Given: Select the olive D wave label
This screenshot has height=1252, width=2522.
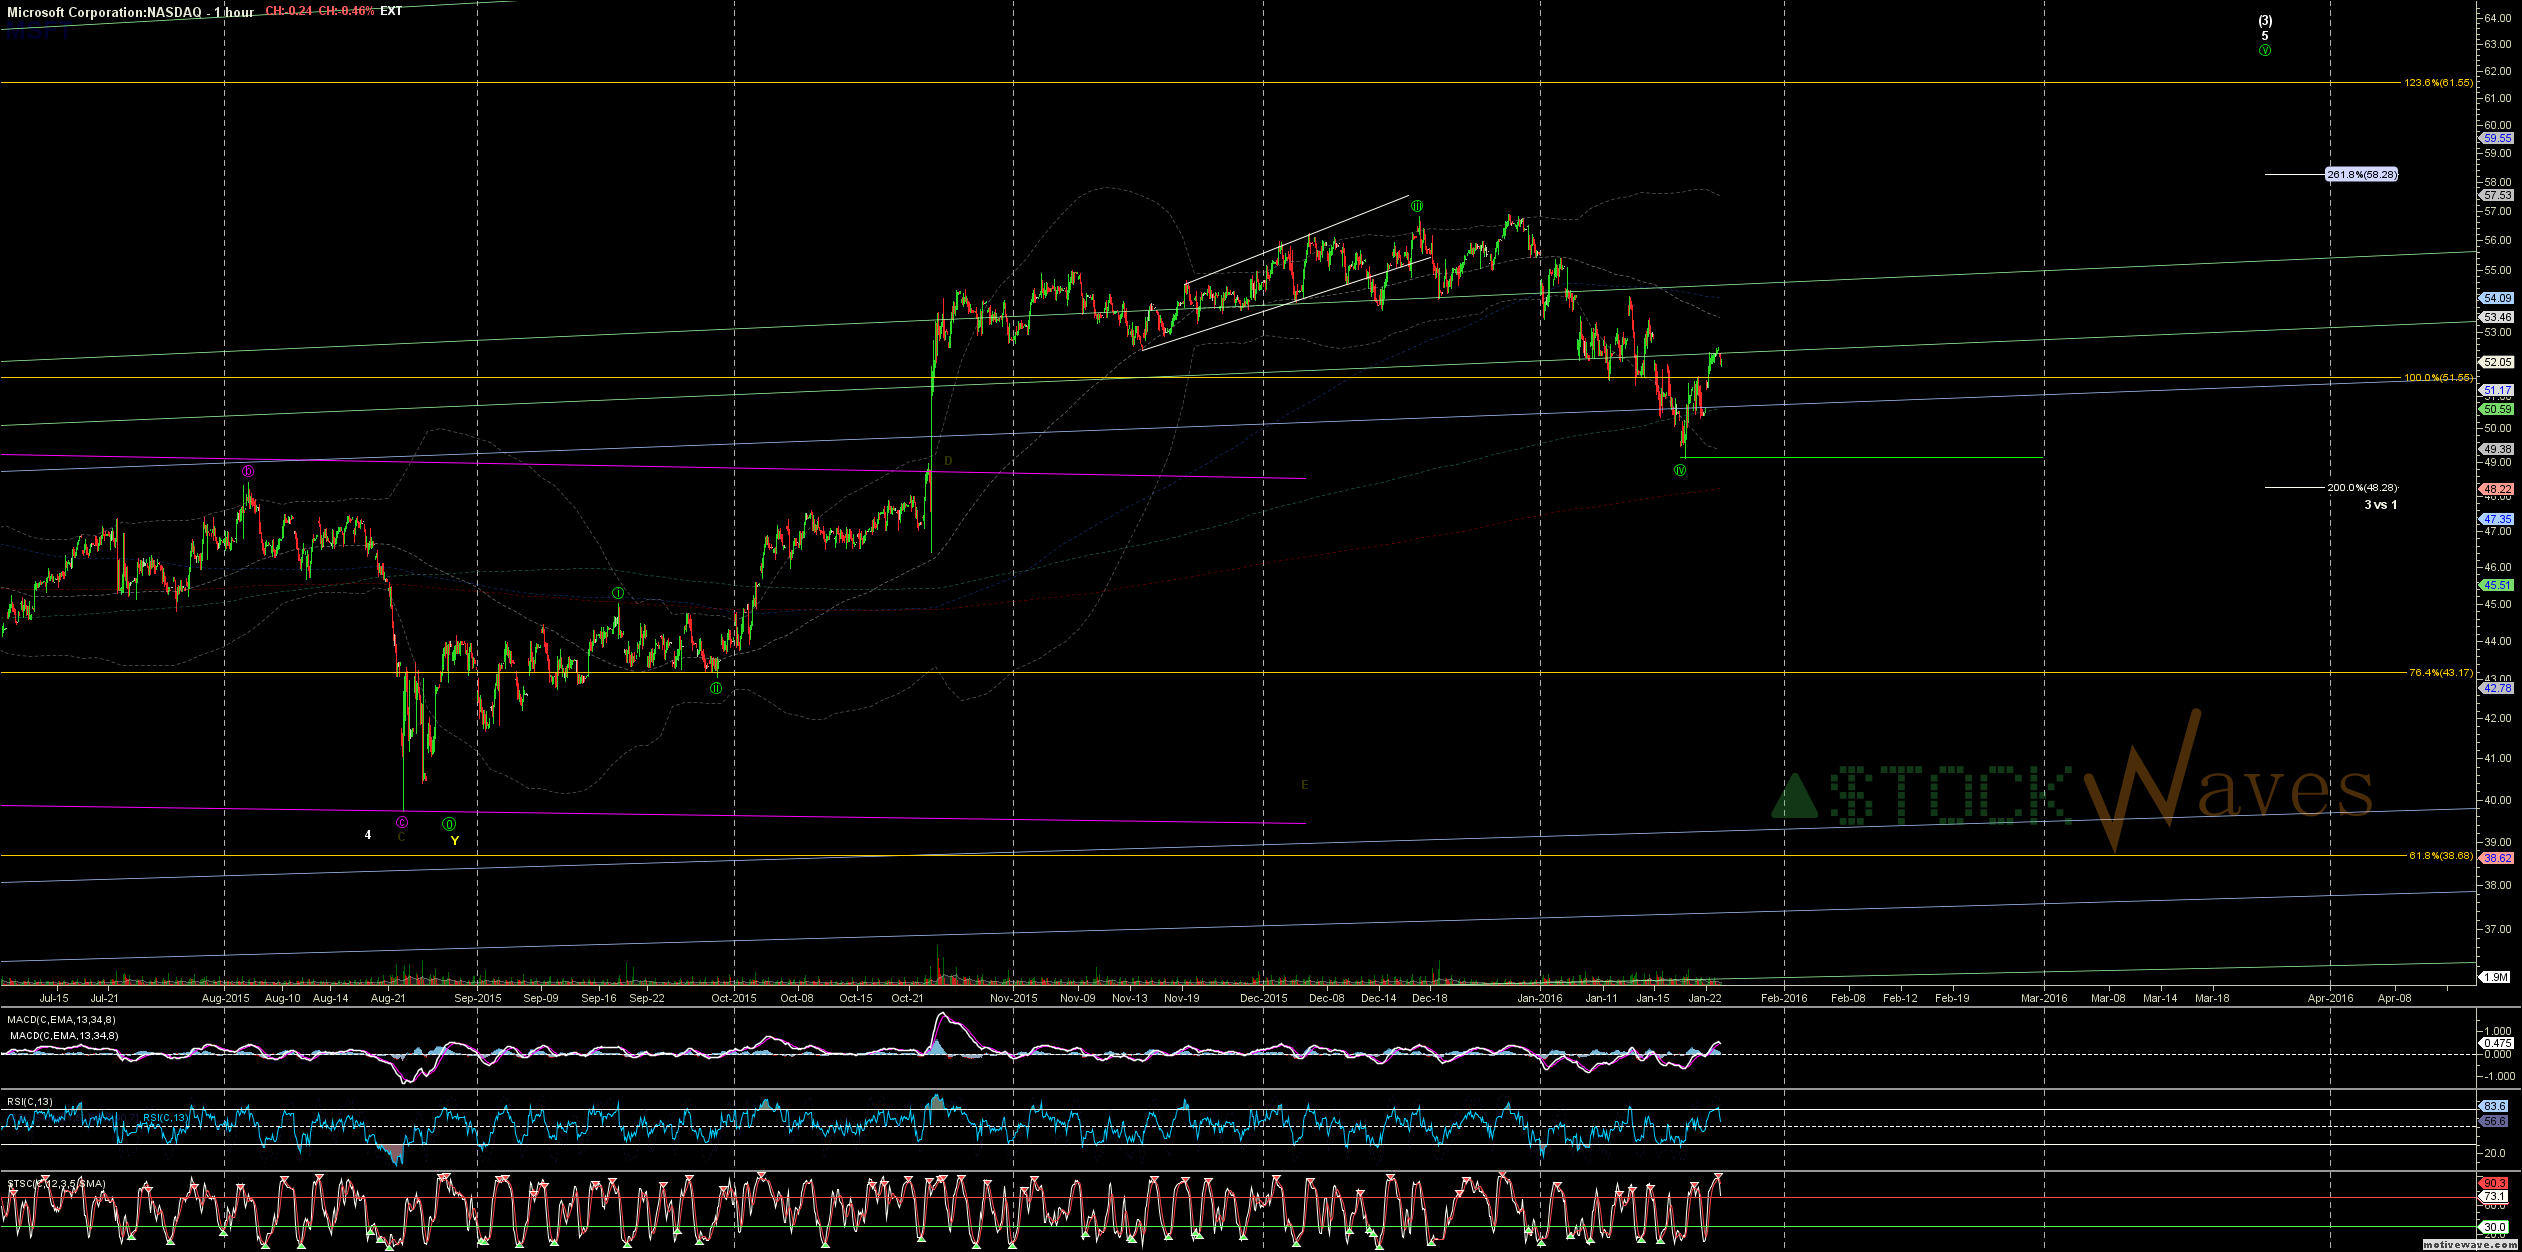Looking at the screenshot, I should (948, 461).
